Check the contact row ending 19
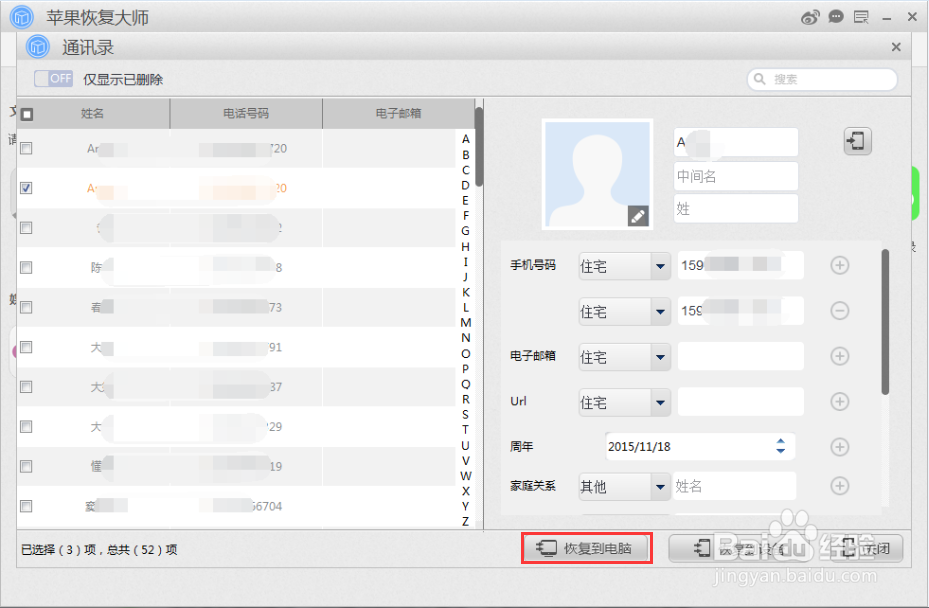This screenshot has height=608, width=929. (26, 466)
